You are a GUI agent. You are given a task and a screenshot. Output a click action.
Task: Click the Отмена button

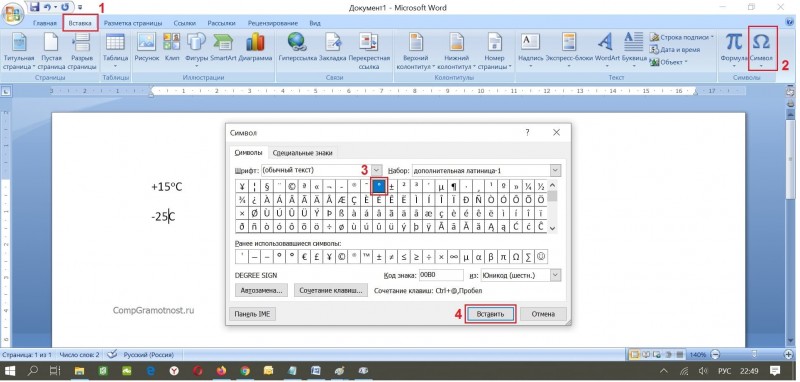click(543, 314)
